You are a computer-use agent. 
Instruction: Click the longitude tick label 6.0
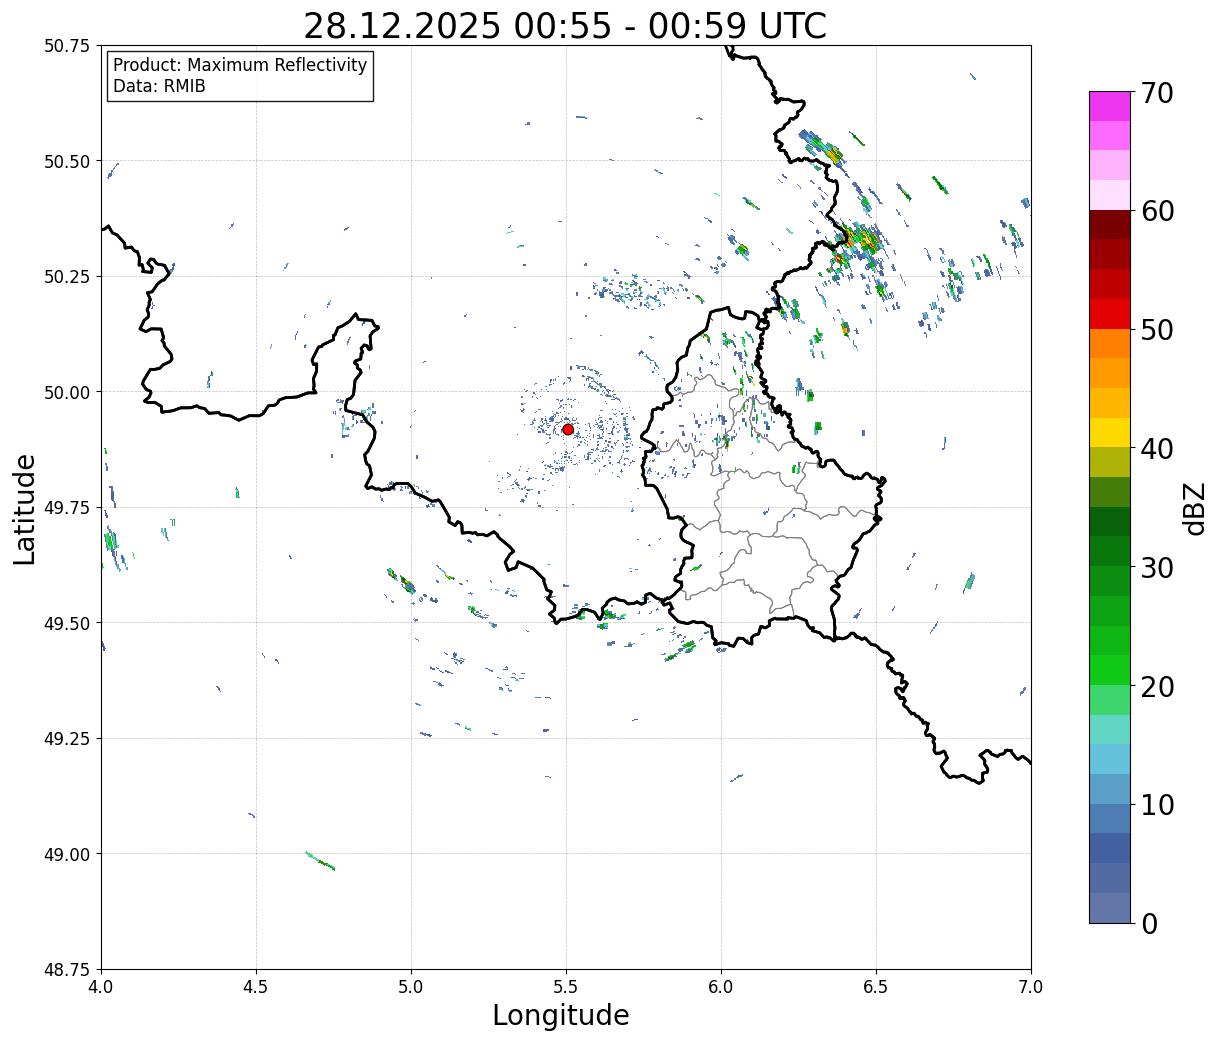[x=721, y=987]
